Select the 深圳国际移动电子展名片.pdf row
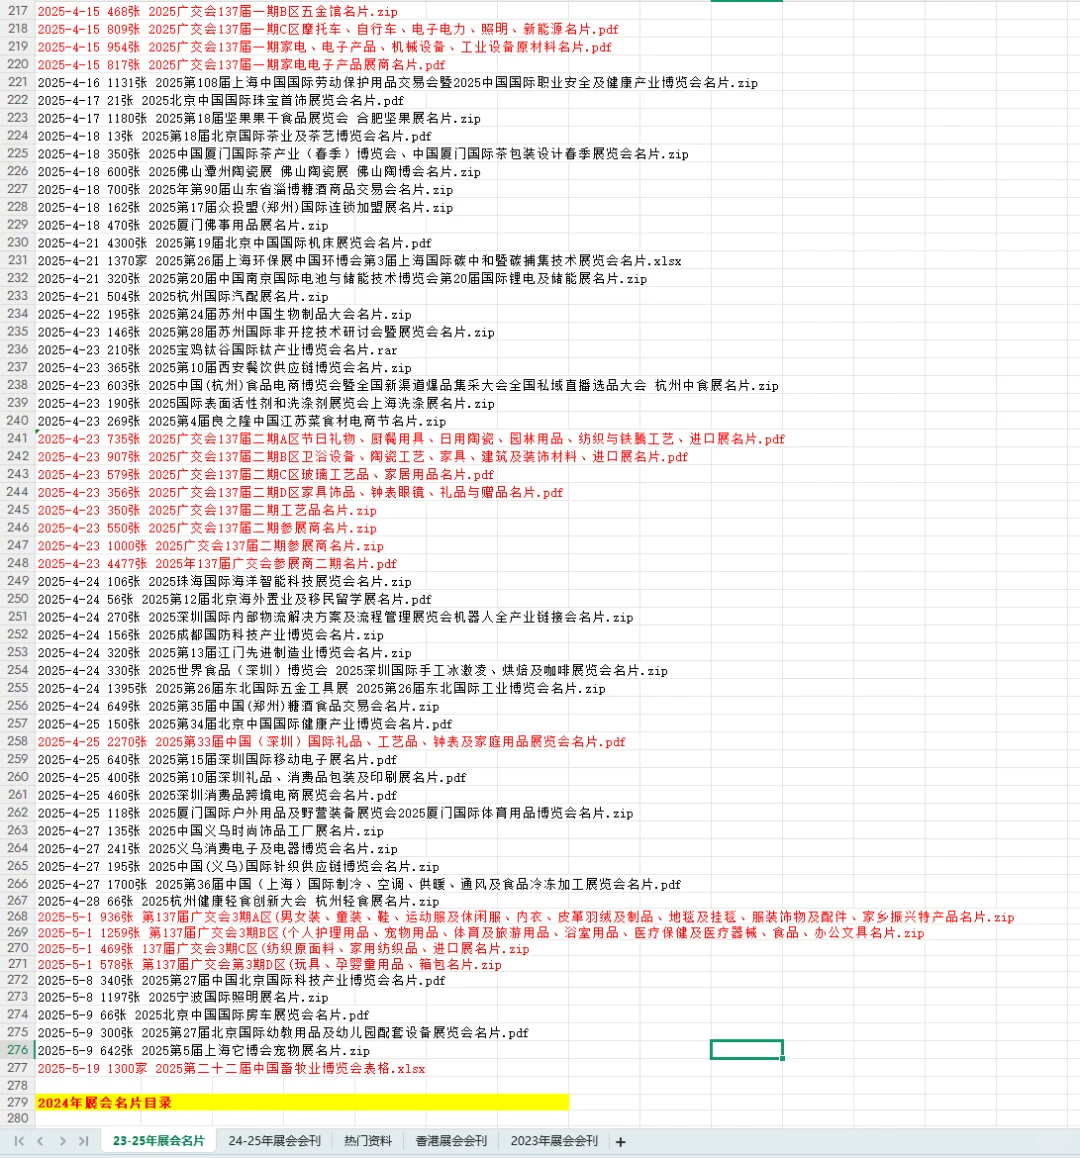Screen dimensions: 1080x1158 point(217,759)
